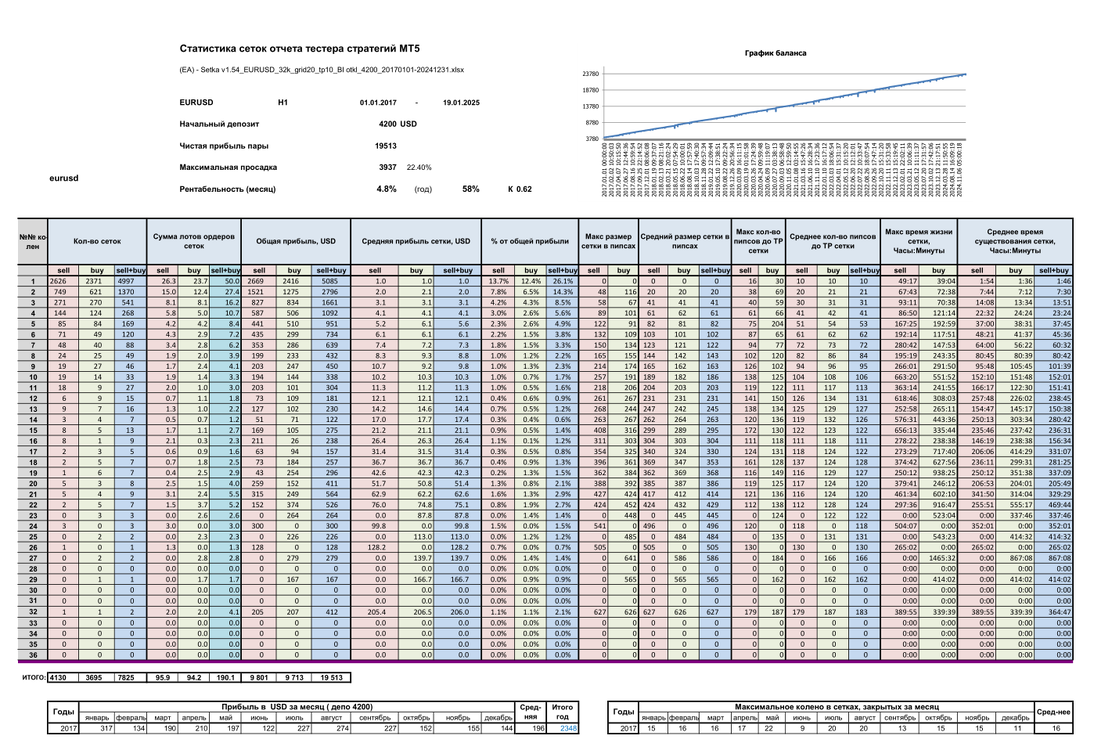Click 'Максимальное колено в сетках, закрытых за месяц' heading
The image size is (1094, 750).
tap(837, 707)
